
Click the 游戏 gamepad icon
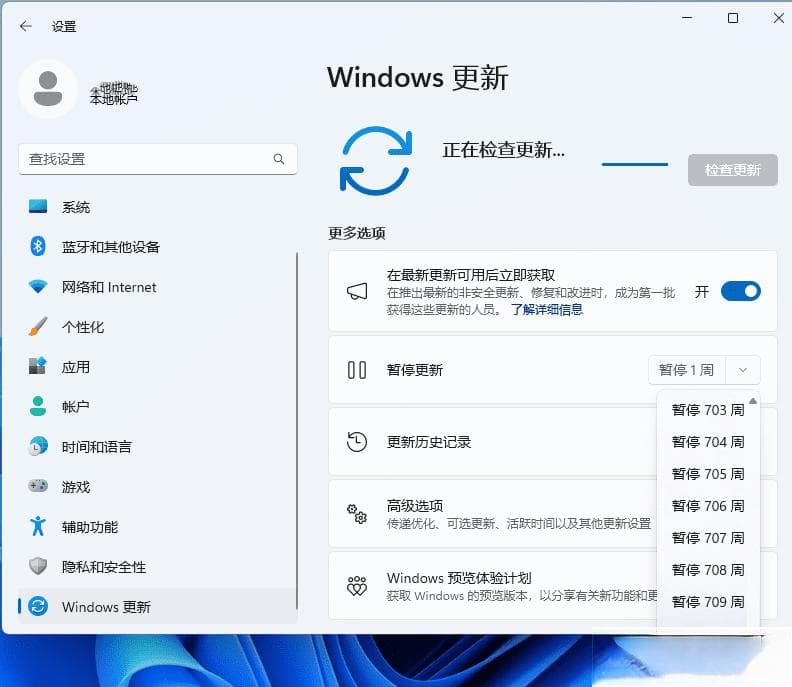click(38, 486)
